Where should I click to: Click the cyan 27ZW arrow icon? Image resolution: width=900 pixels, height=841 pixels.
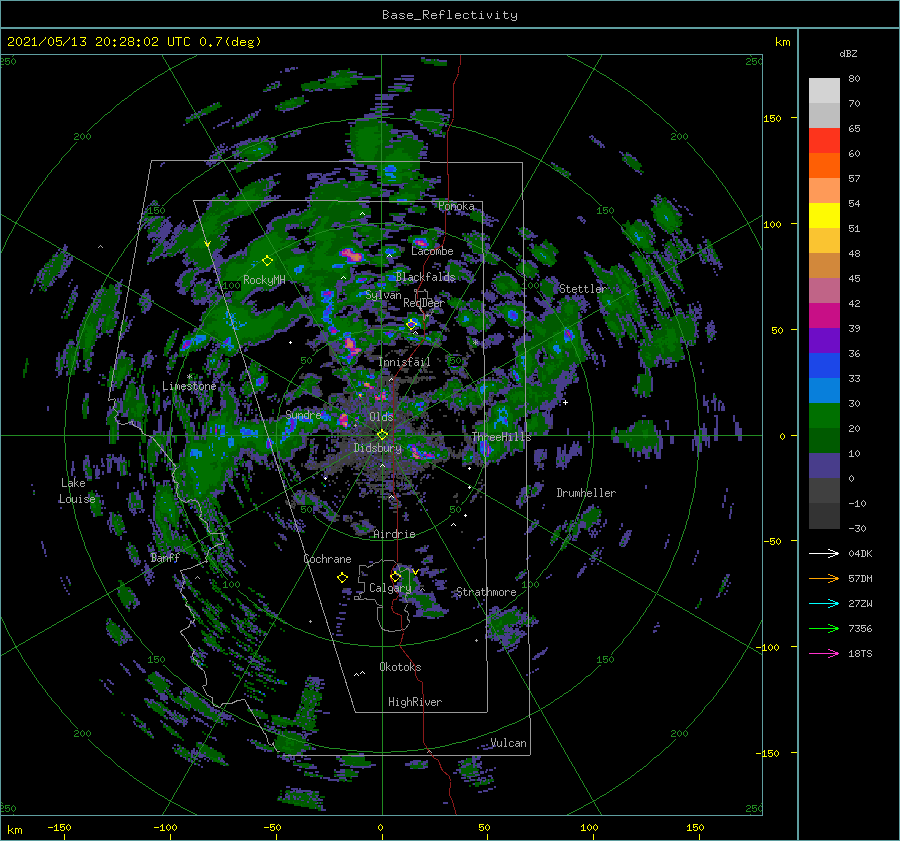pos(824,604)
